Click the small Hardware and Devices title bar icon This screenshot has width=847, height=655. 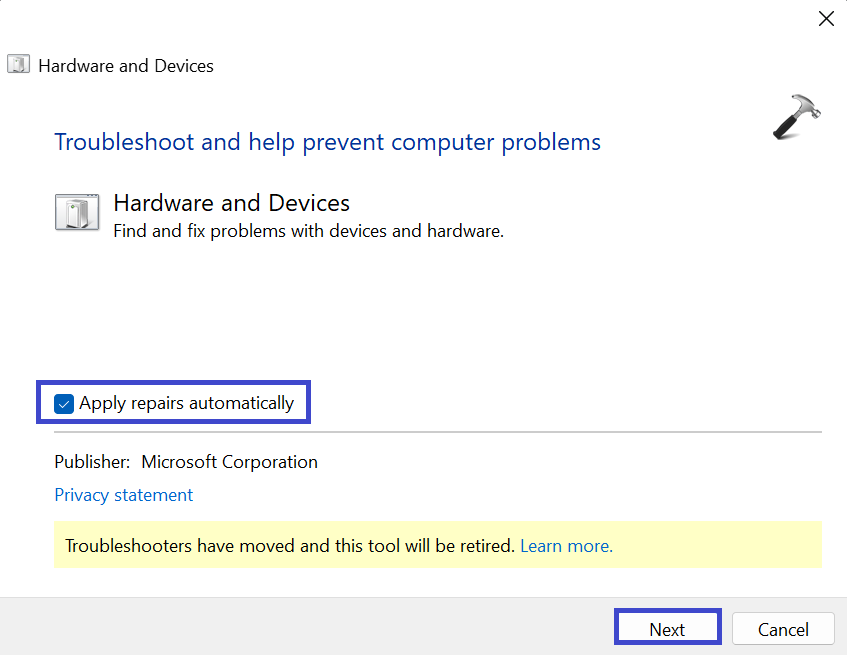click(x=19, y=66)
